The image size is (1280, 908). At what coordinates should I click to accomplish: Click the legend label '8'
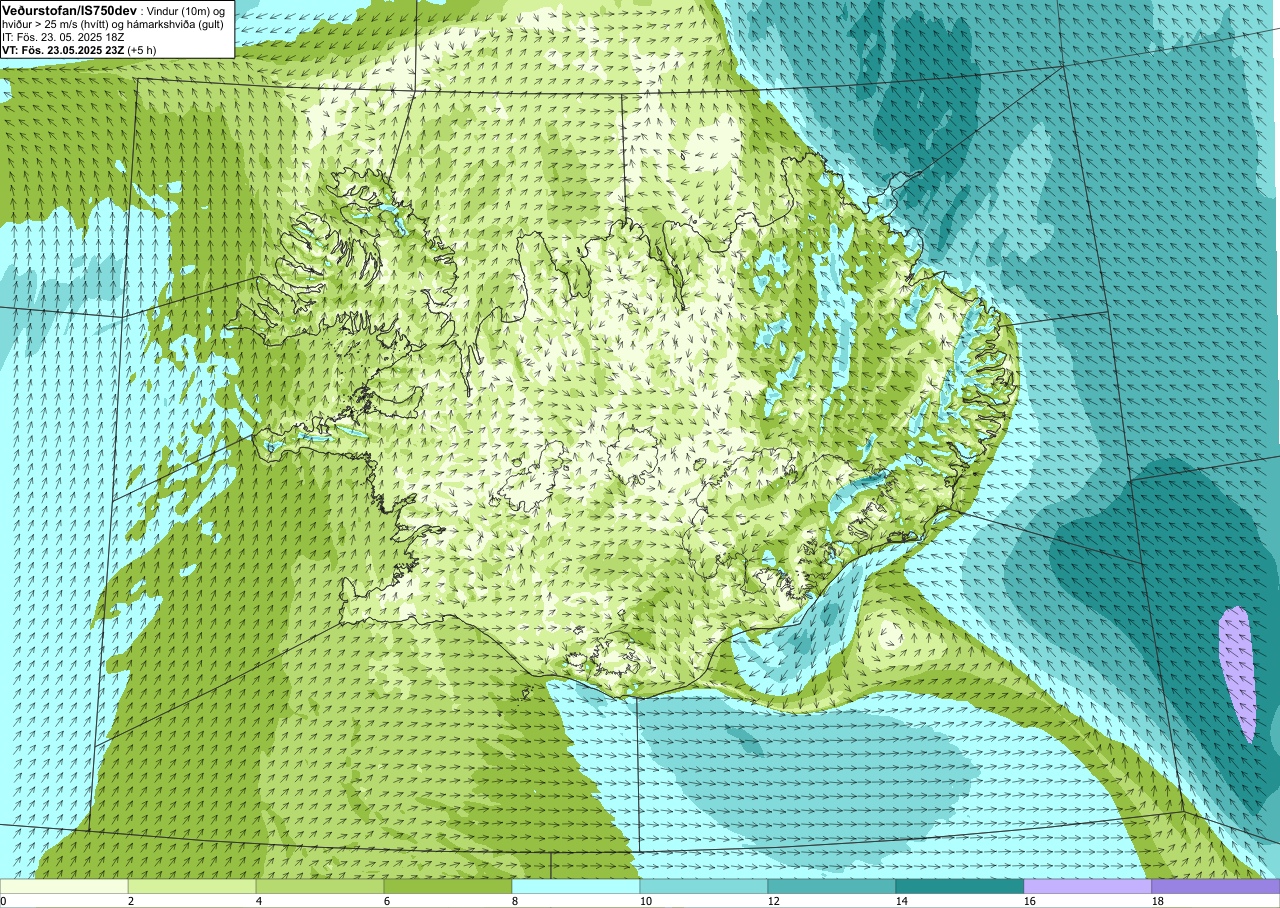[516, 901]
